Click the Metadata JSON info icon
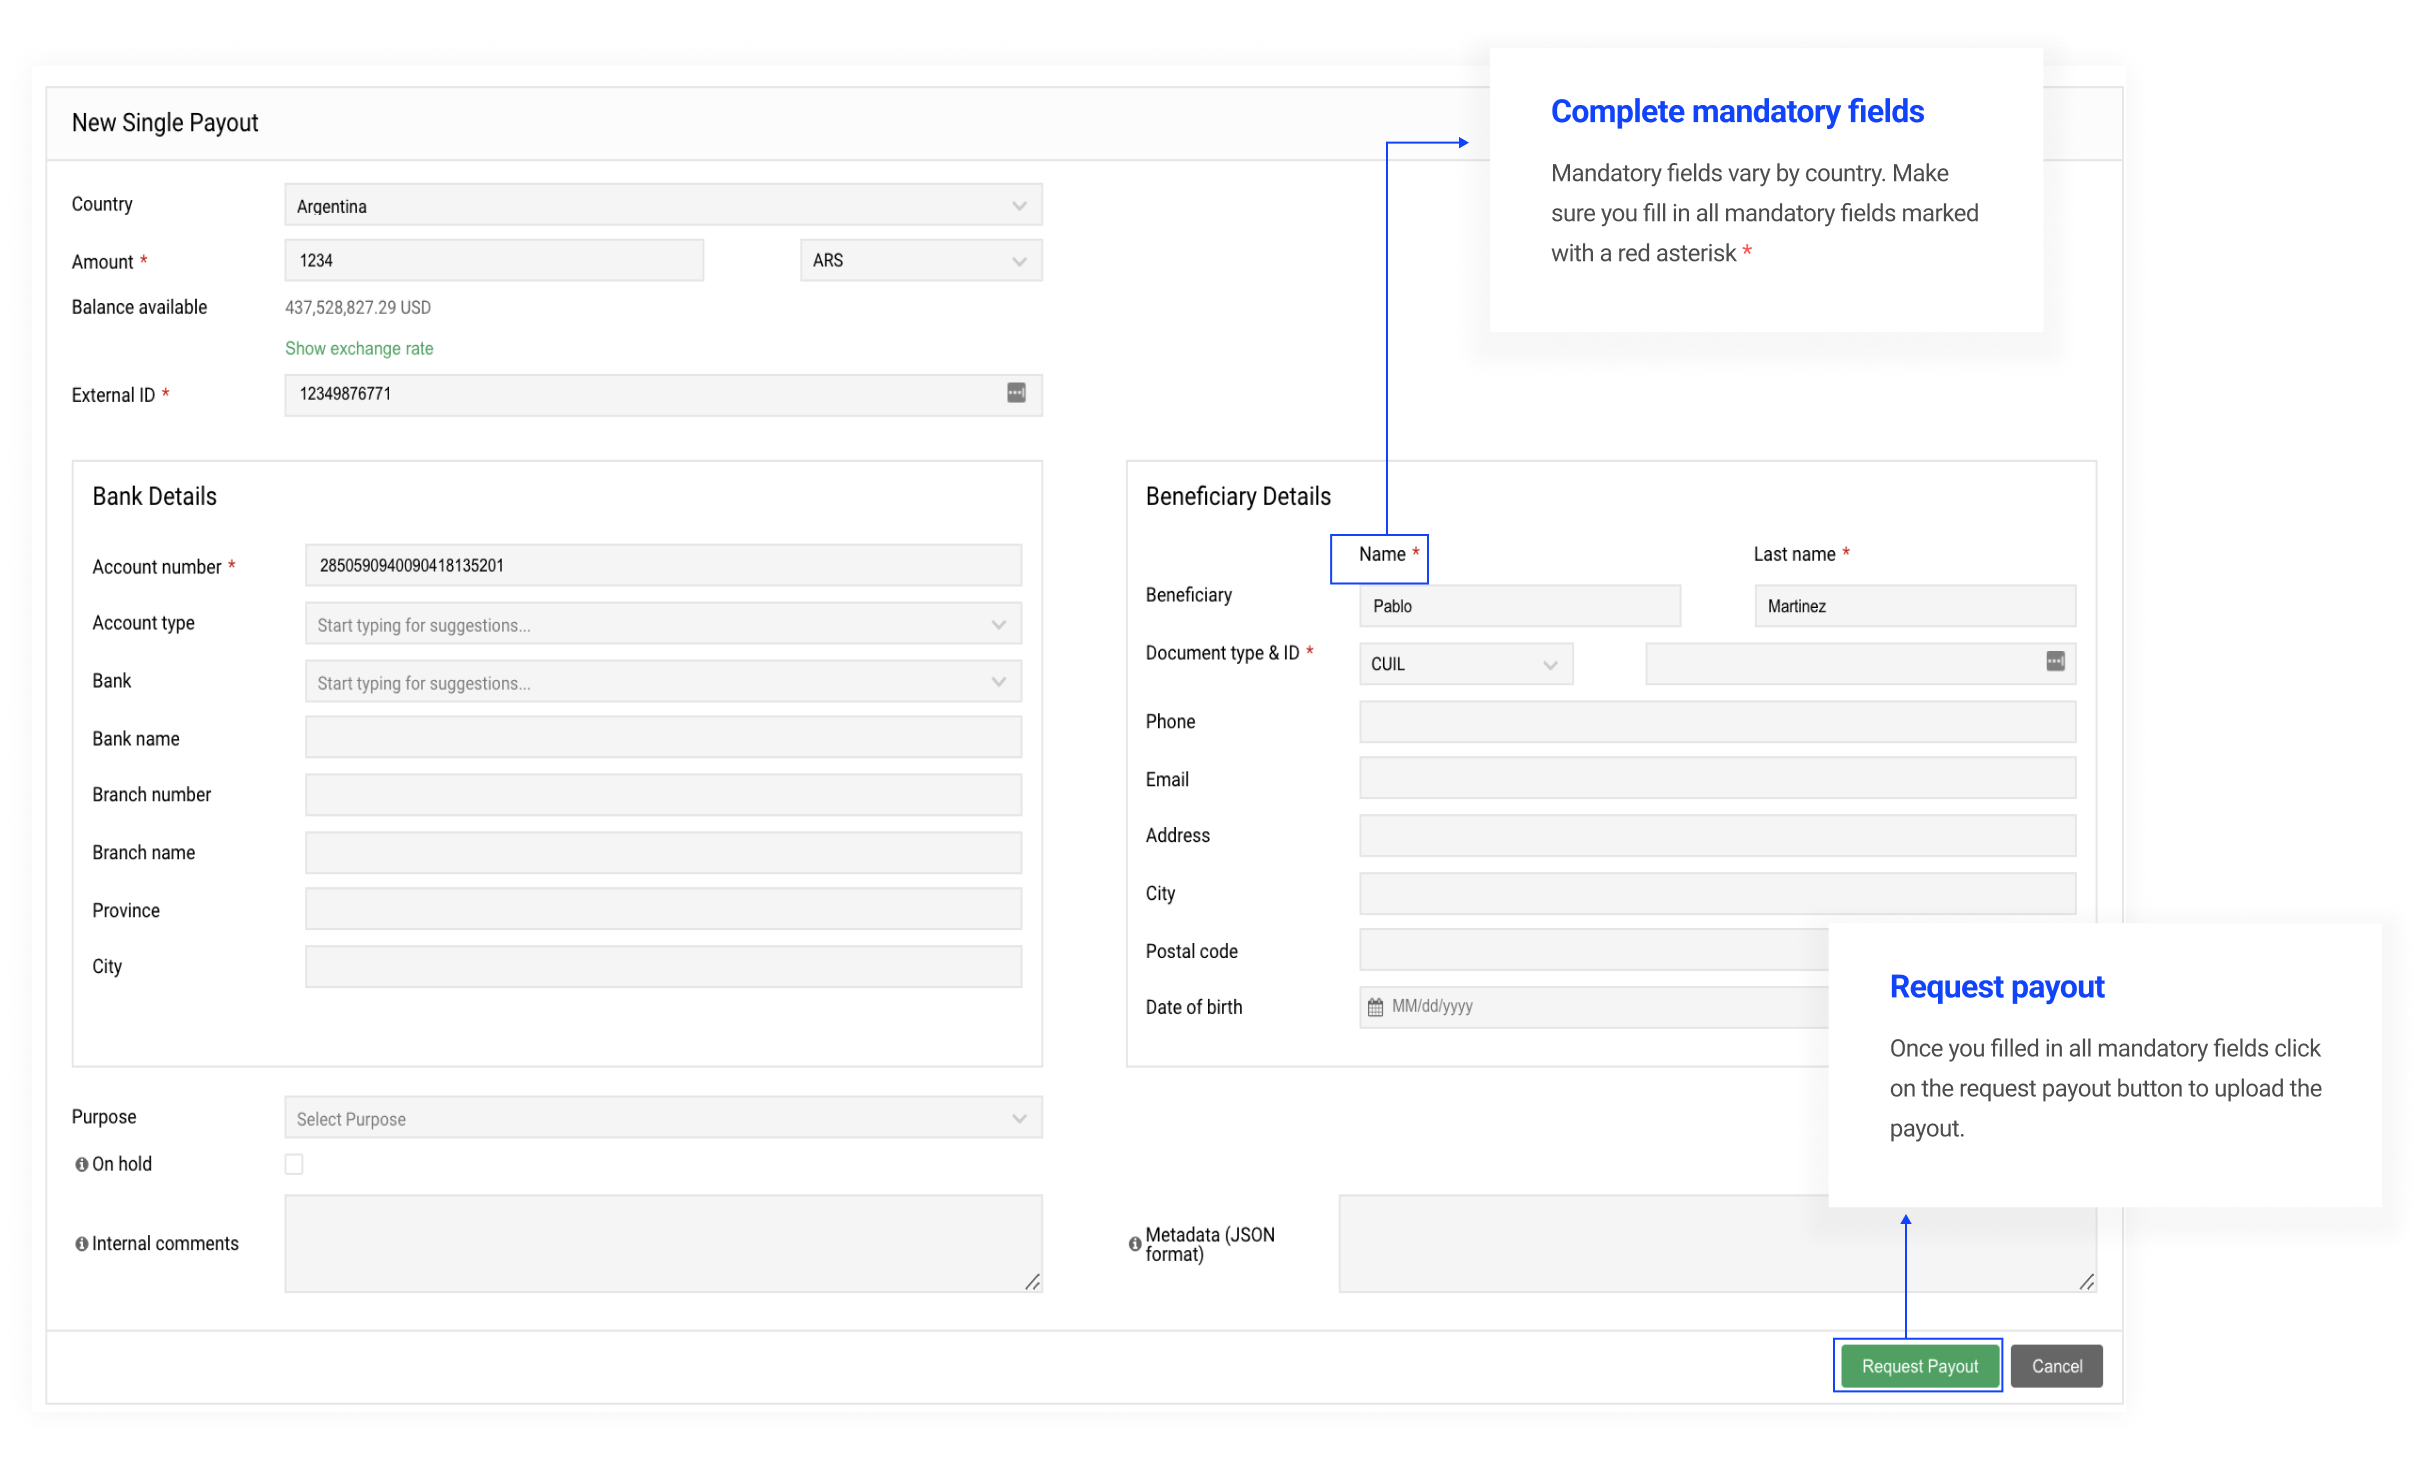 pyautogui.click(x=1134, y=1244)
